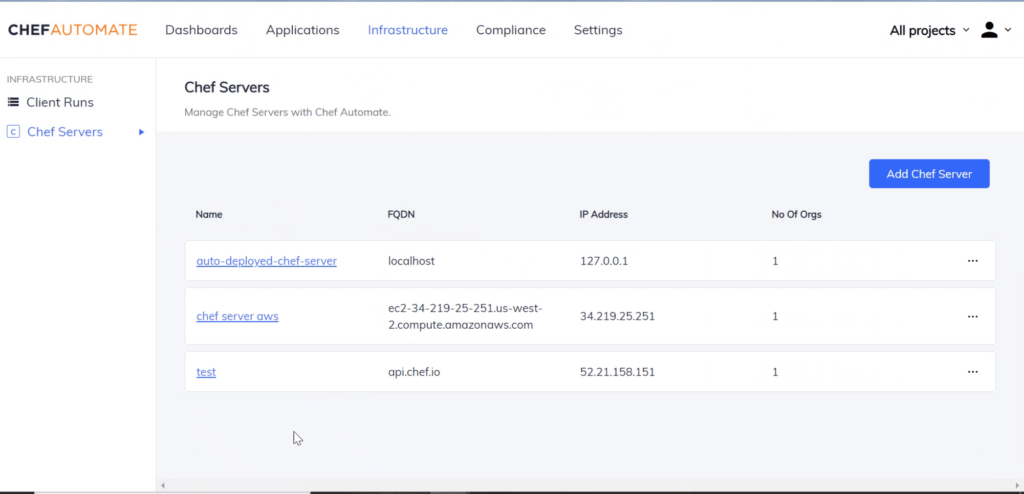Expand the All projects dropdown
The width and height of the screenshot is (1024, 494).
pyautogui.click(x=929, y=30)
